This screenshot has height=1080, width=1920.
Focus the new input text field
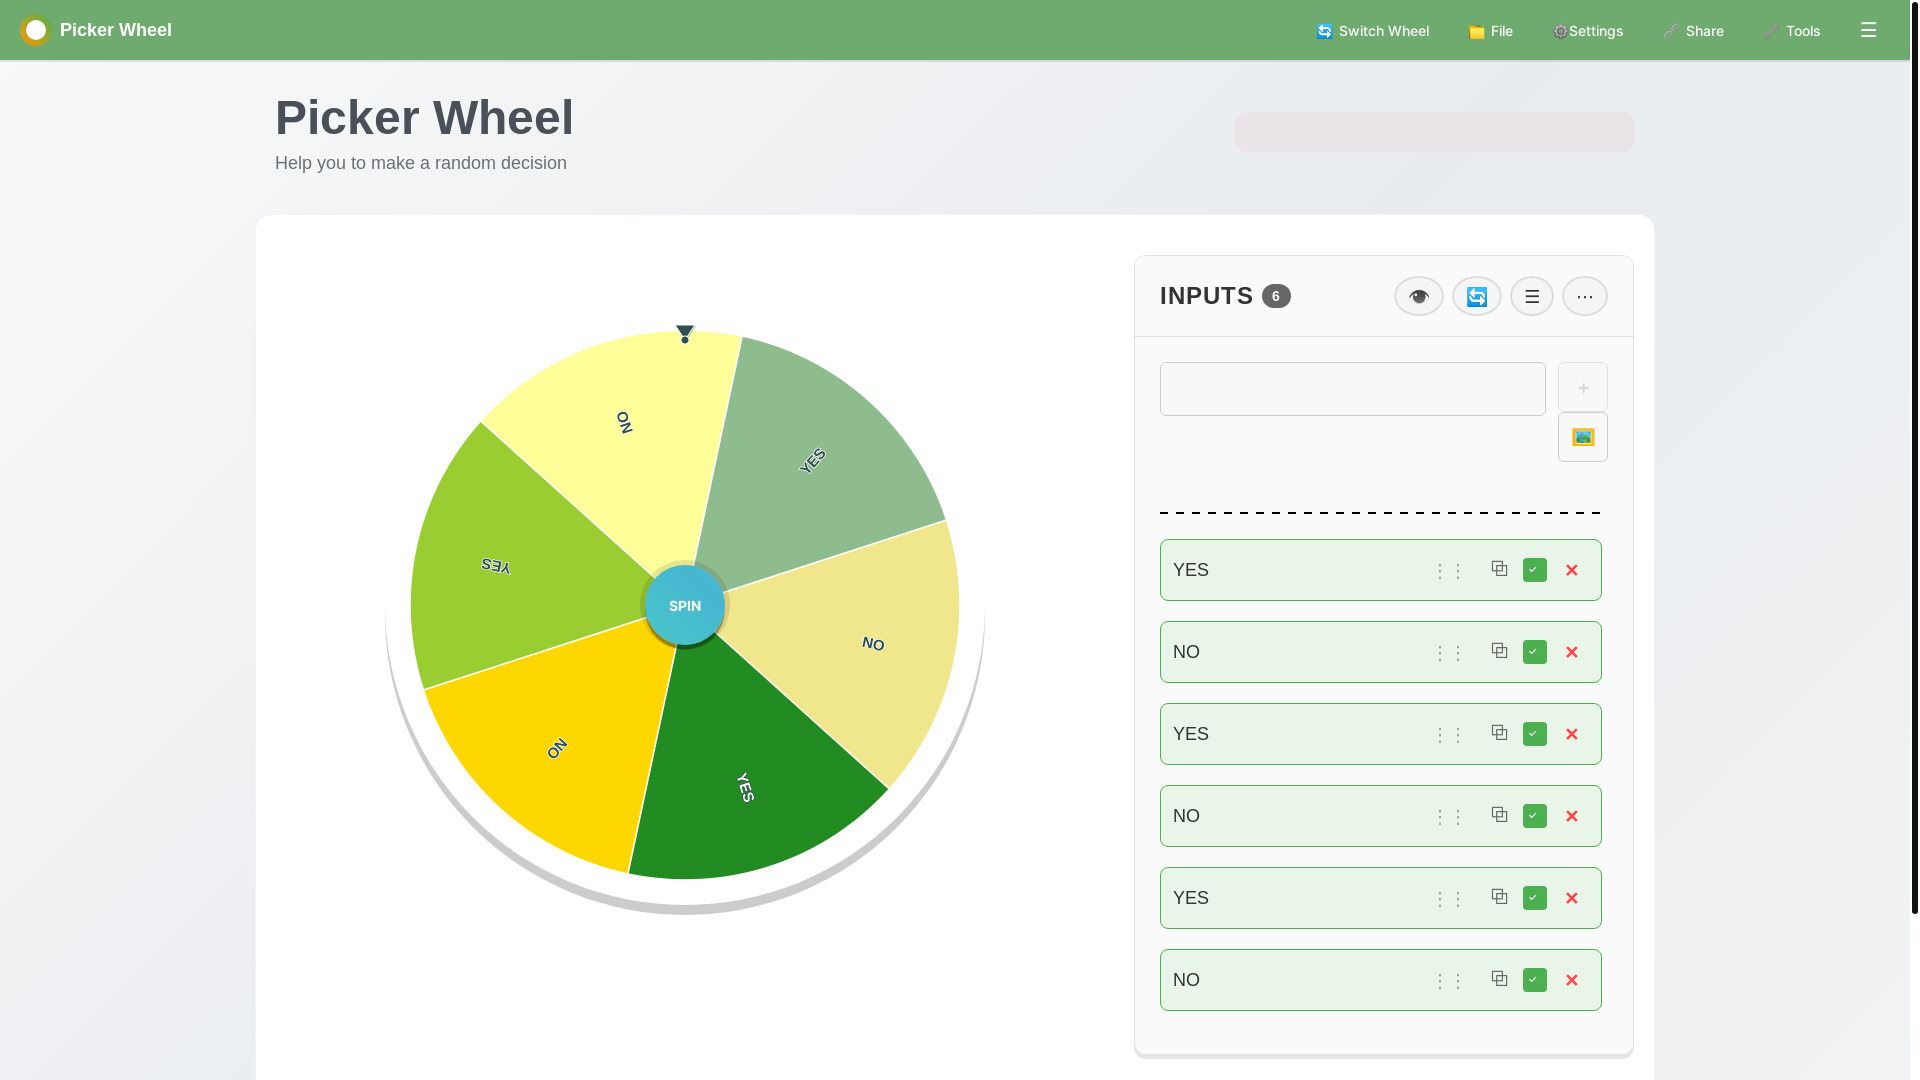[x=1353, y=389]
